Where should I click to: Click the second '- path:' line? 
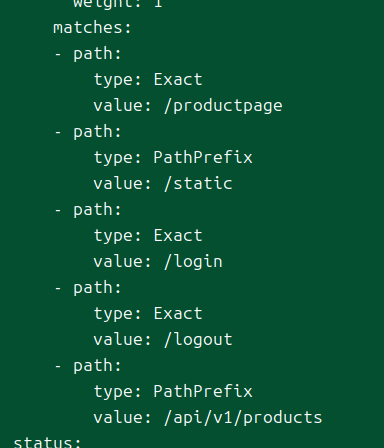pyautogui.click(x=88, y=132)
